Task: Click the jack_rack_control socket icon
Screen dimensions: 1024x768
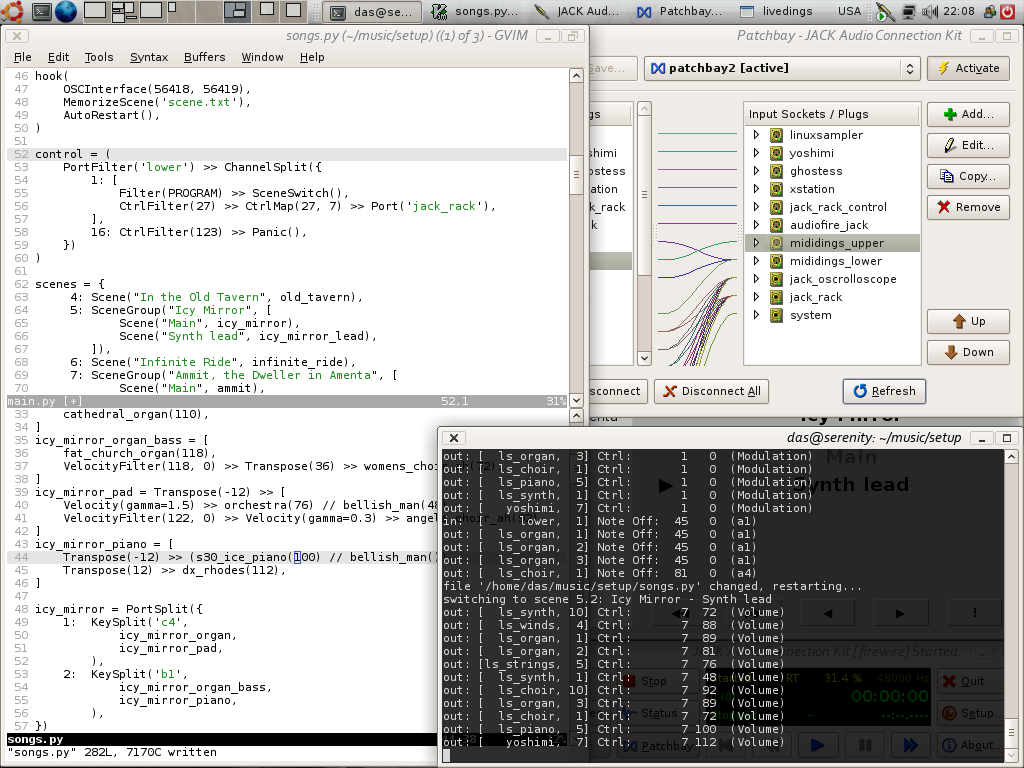Action: pyautogui.click(x=776, y=207)
